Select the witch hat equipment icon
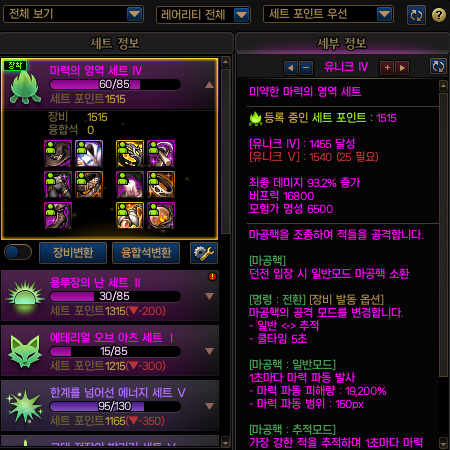450x450 pixels. pyautogui.click(x=58, y=154)
